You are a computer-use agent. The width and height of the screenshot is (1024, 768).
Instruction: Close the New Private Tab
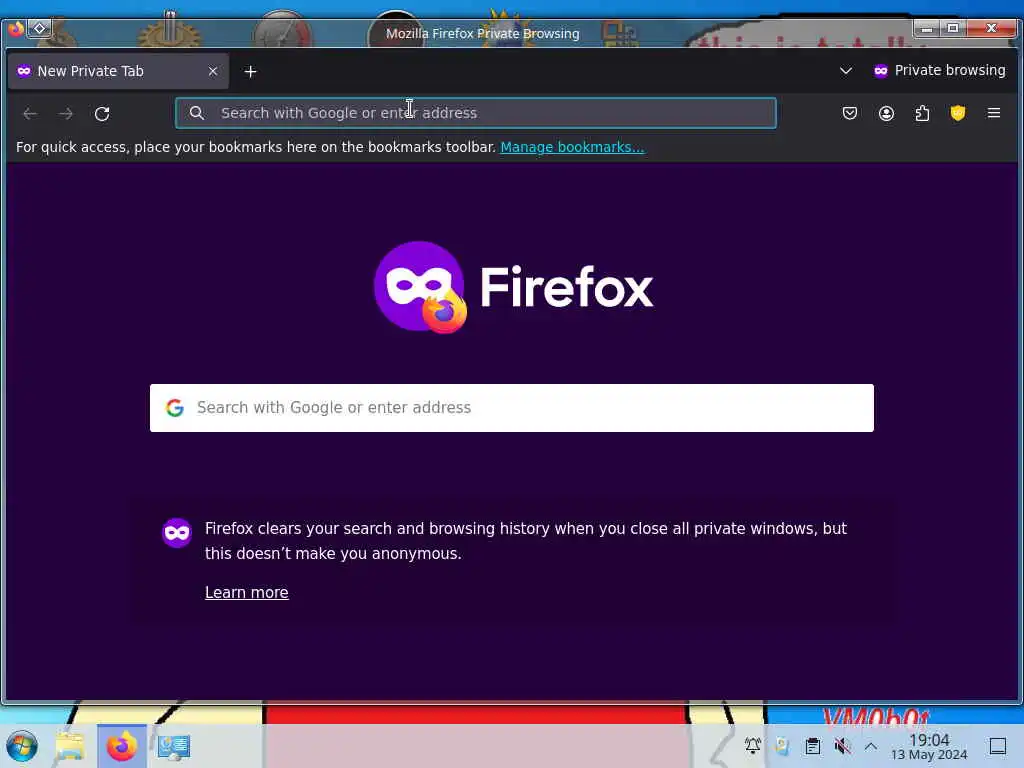tap(213, 71)
